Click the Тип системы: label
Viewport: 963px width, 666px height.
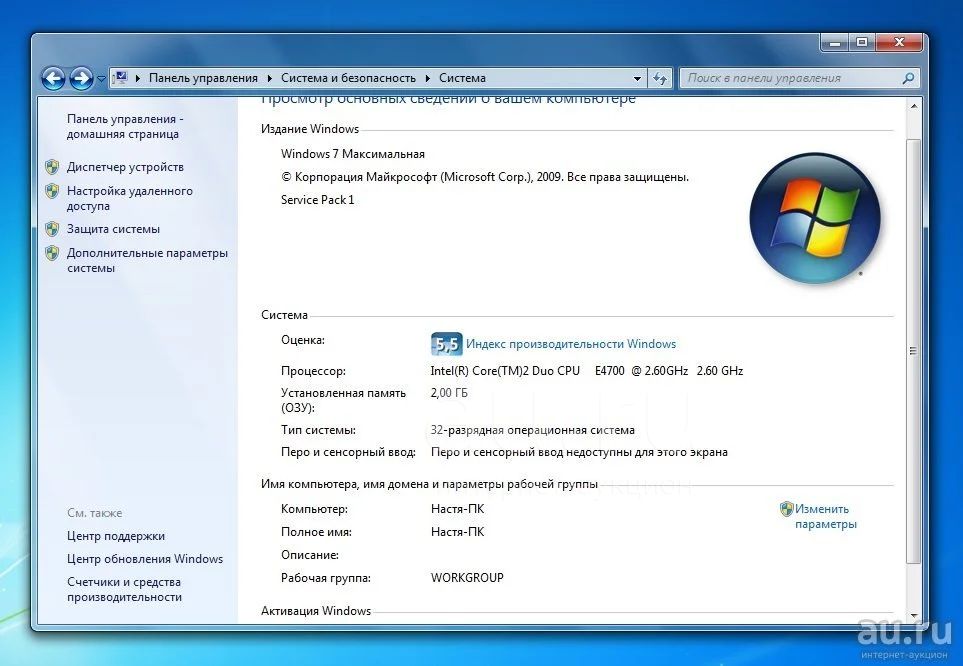point(318,430)
